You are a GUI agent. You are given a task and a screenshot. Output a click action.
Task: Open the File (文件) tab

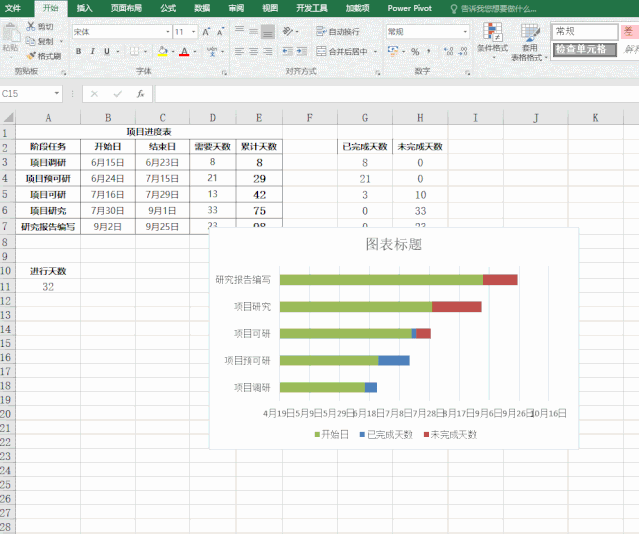pos(13,8)
